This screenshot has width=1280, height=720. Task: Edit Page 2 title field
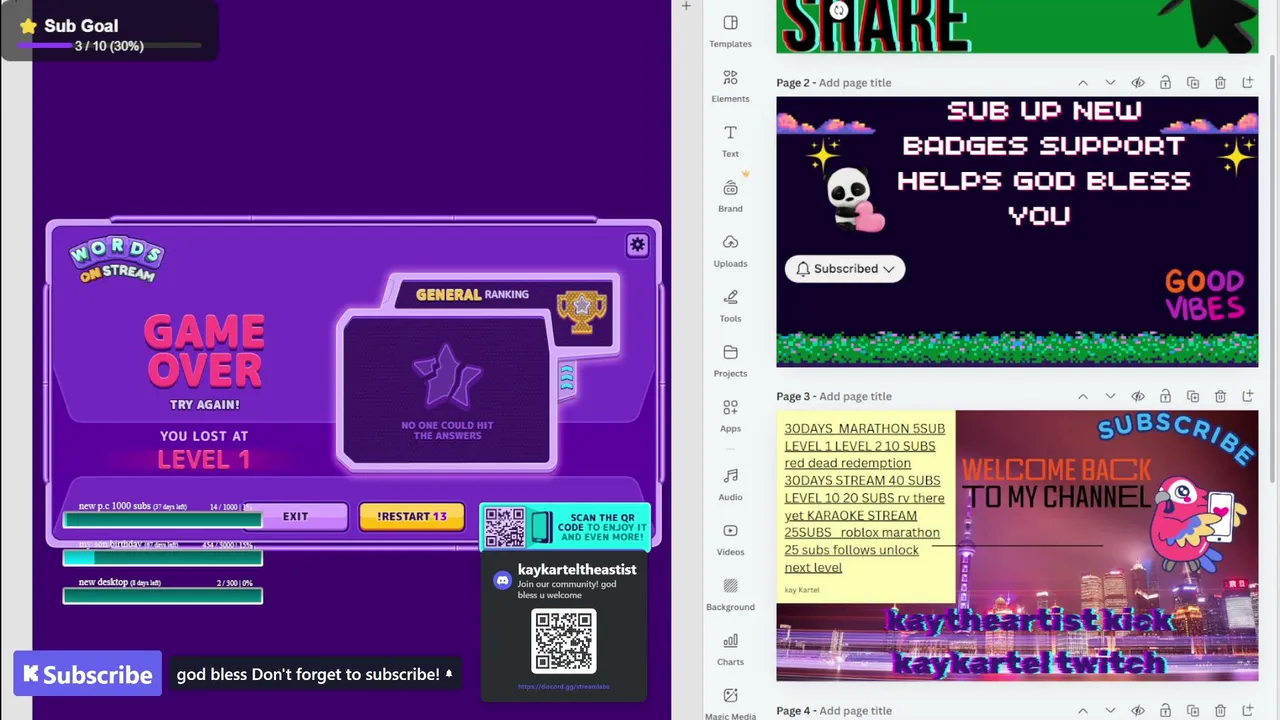pyautogui.click(x=855, y=83)
